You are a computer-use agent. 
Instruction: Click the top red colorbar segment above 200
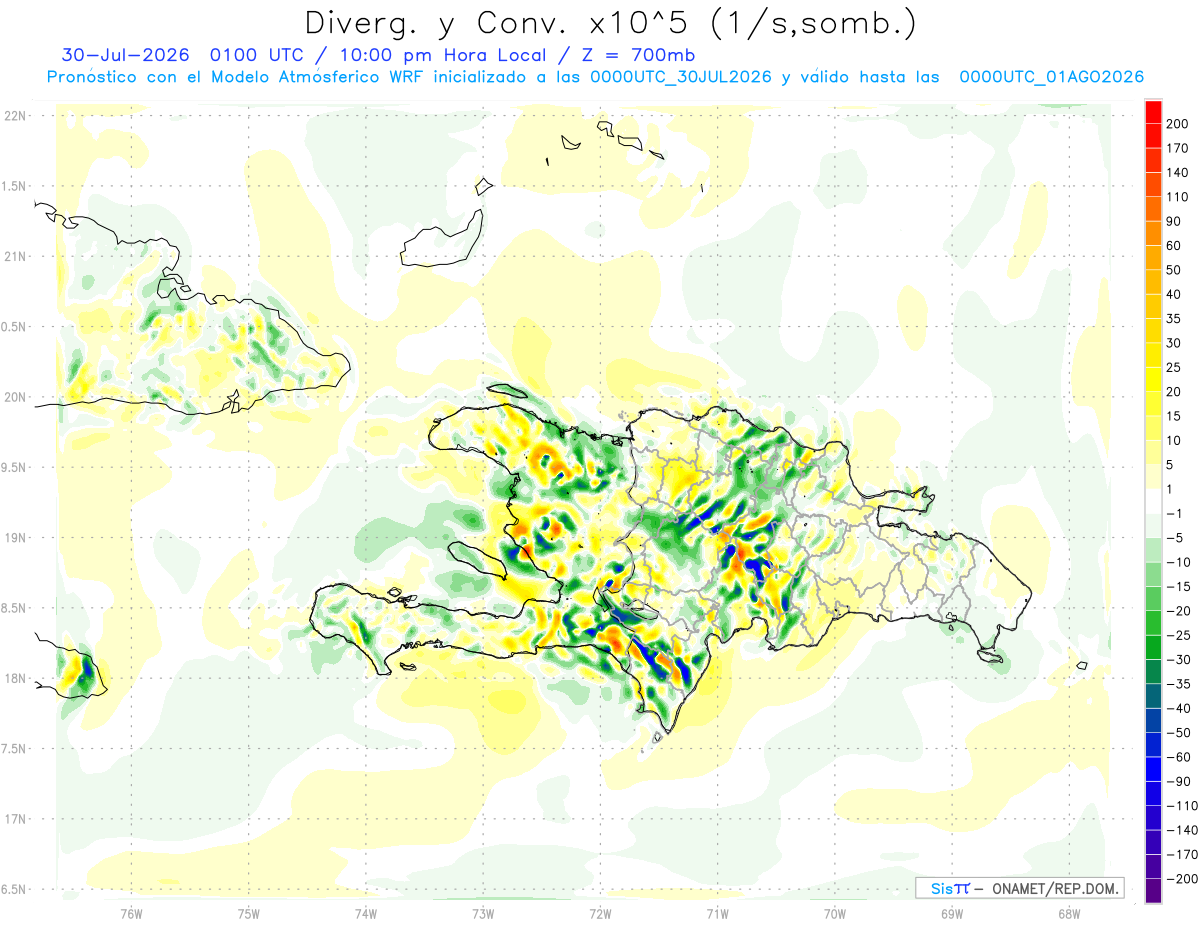pos(1153,111)
